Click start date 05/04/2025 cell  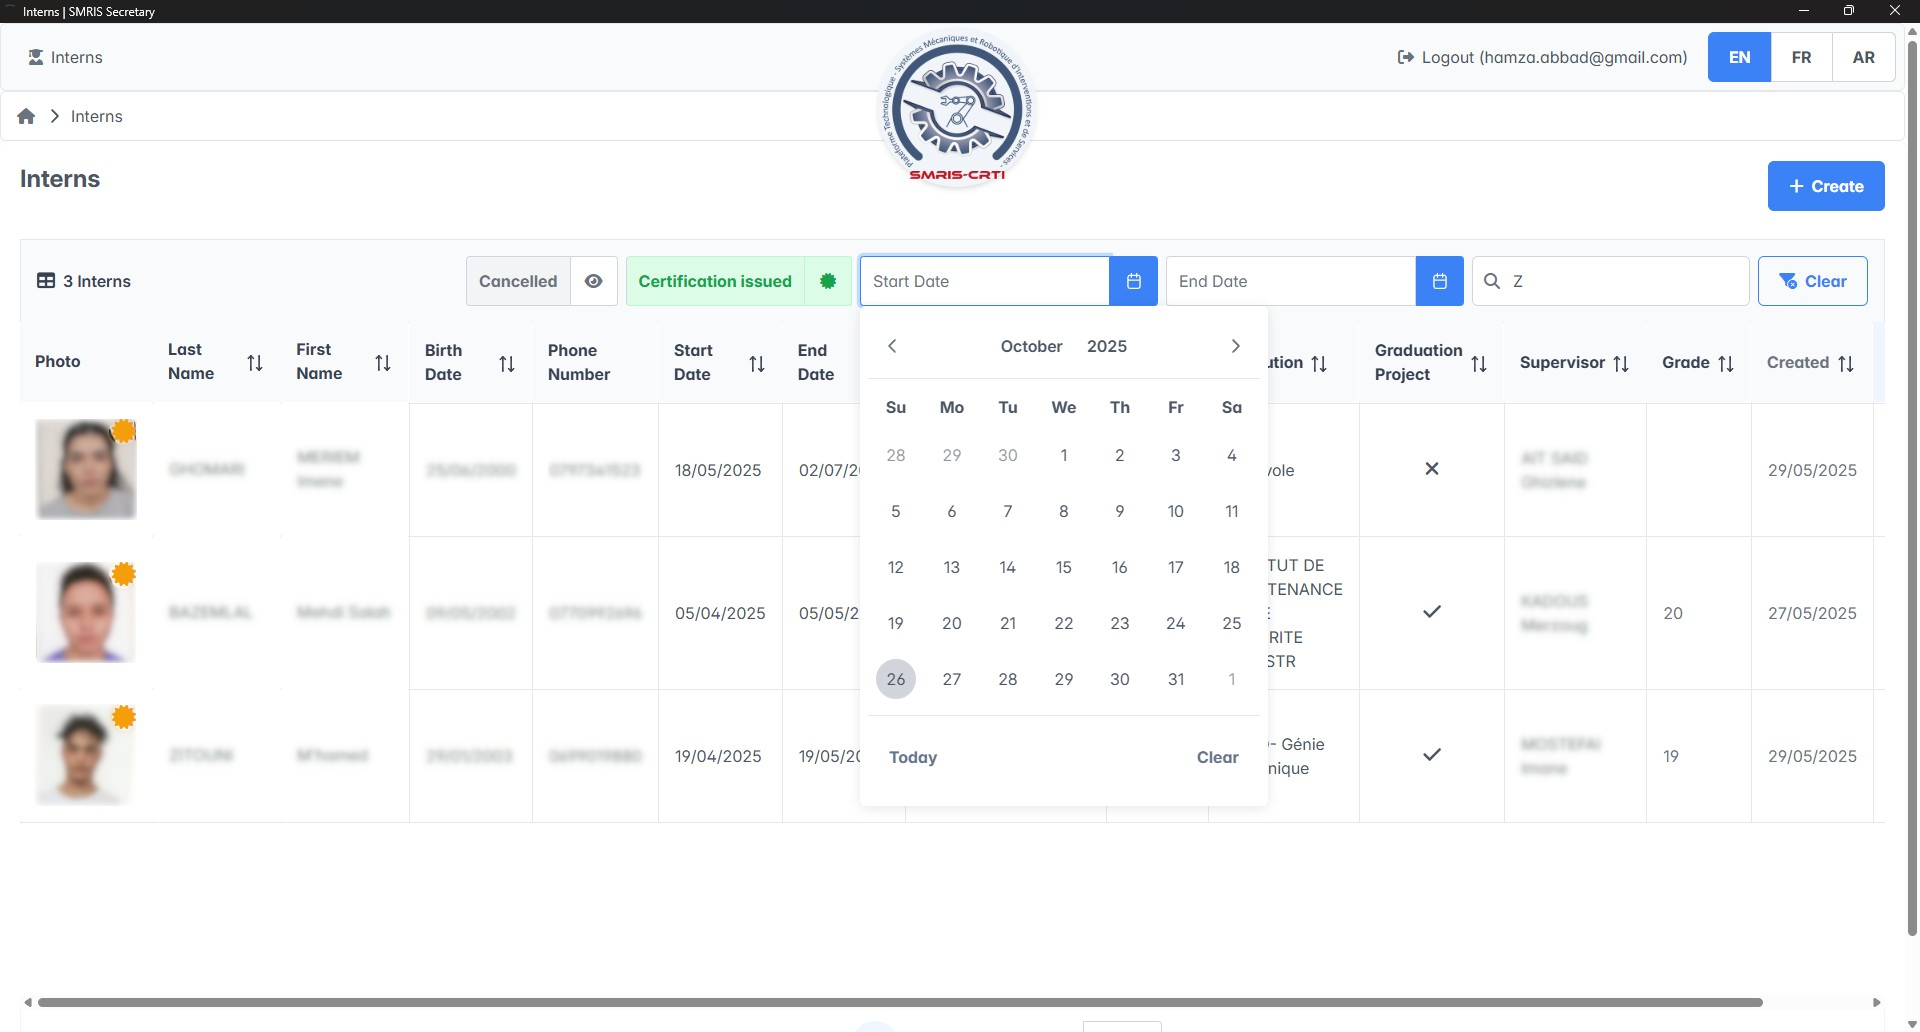720,613
